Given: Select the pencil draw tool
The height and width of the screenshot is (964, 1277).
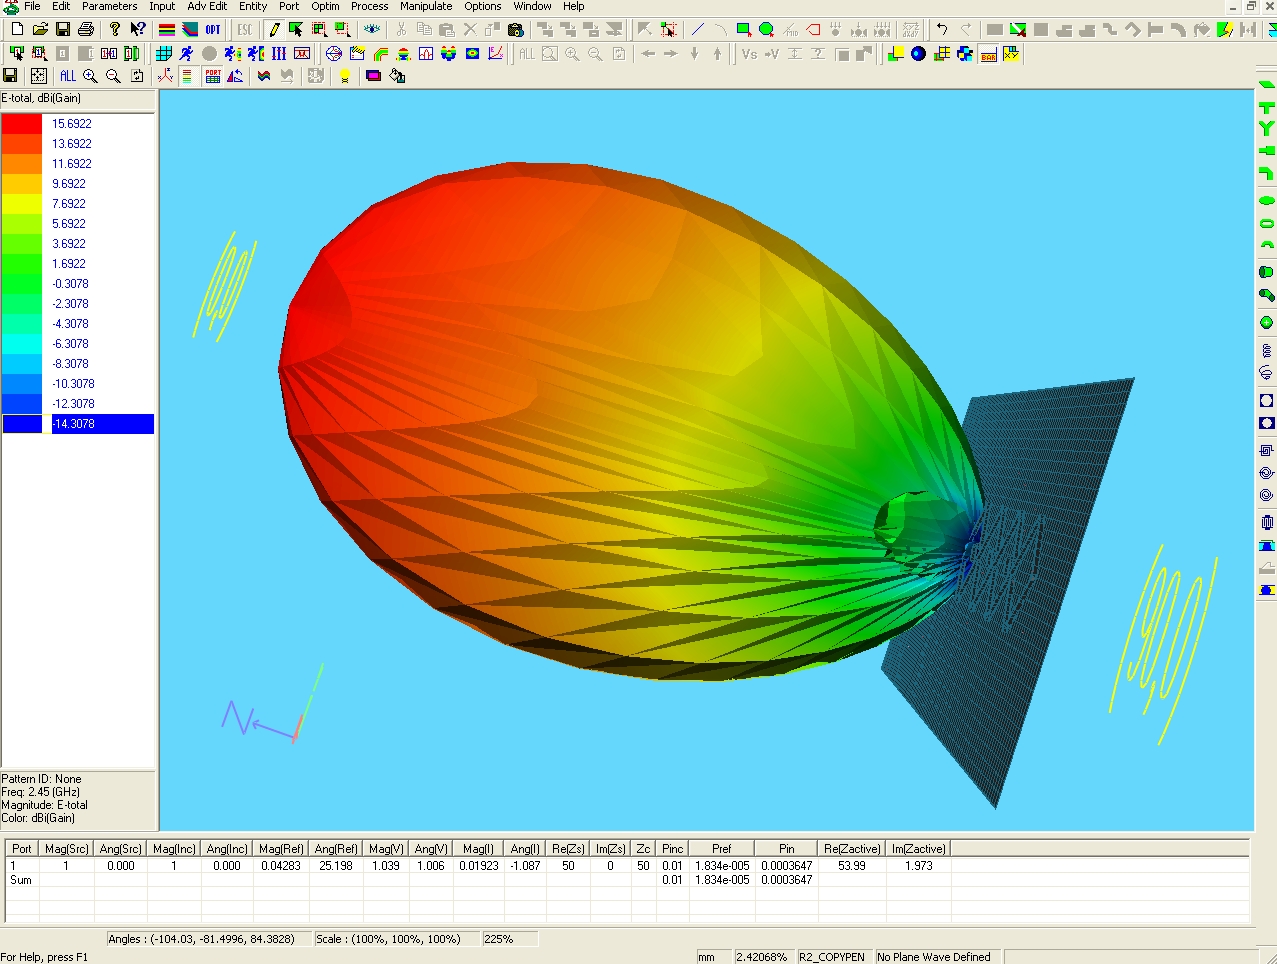Looking at the screenshot, I should (274, 30).
